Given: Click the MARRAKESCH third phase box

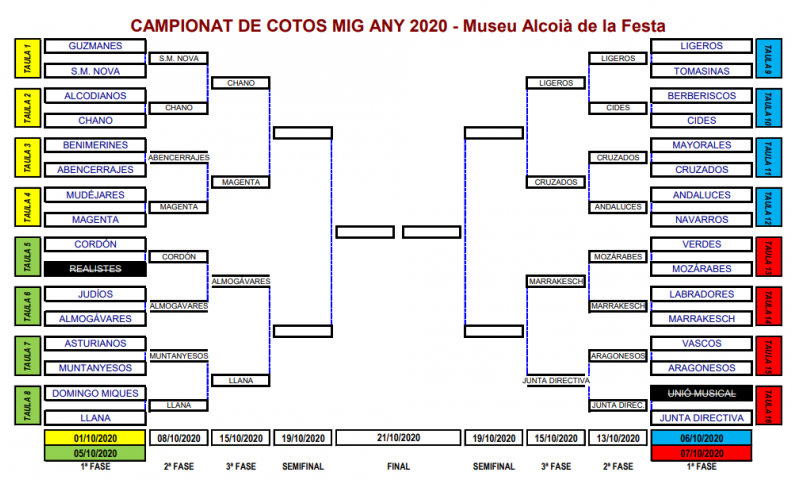Looking at the screenshot, I should [556, 281].
